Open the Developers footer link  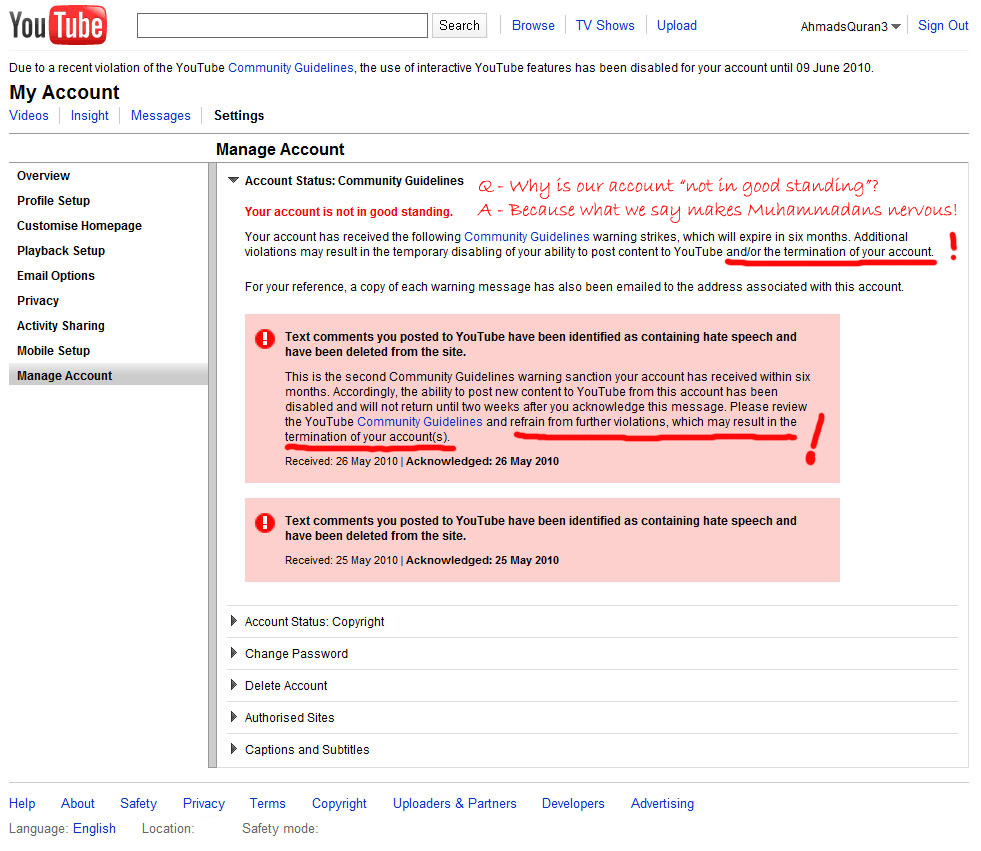573,803
